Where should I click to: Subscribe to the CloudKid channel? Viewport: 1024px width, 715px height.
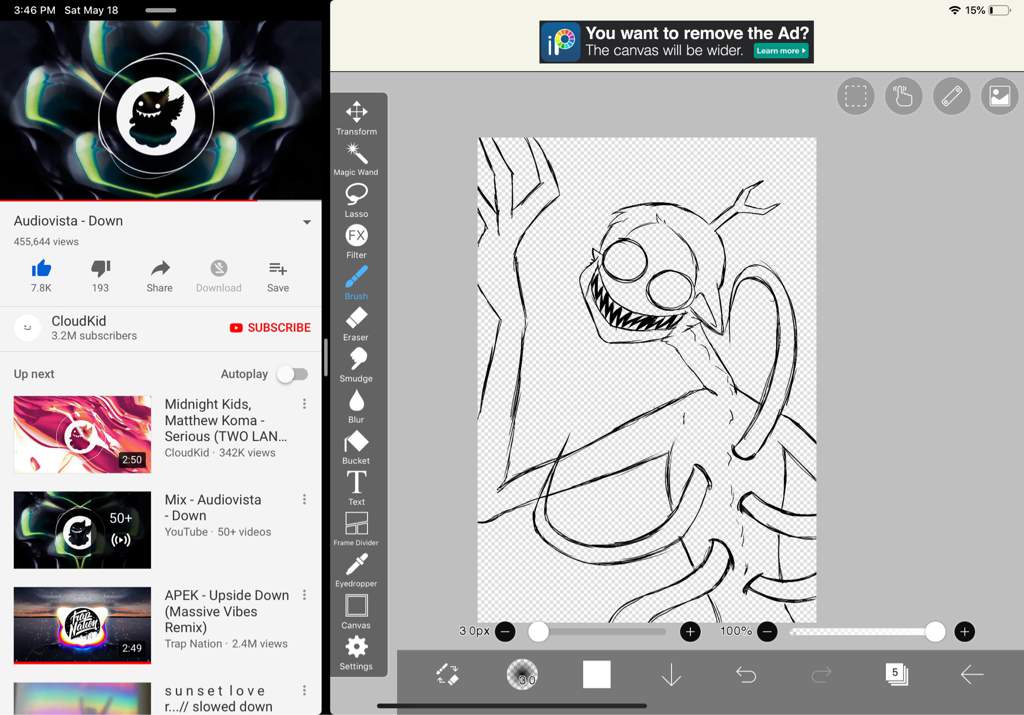[270, 328]
